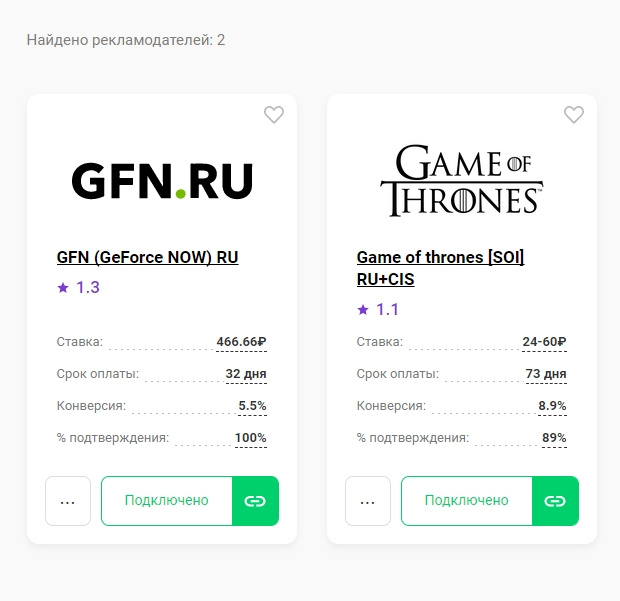Click the 1.3 star rating on GFN
Image resolution: width=620 pixels, height=601 pixels.
pos(79,288)
